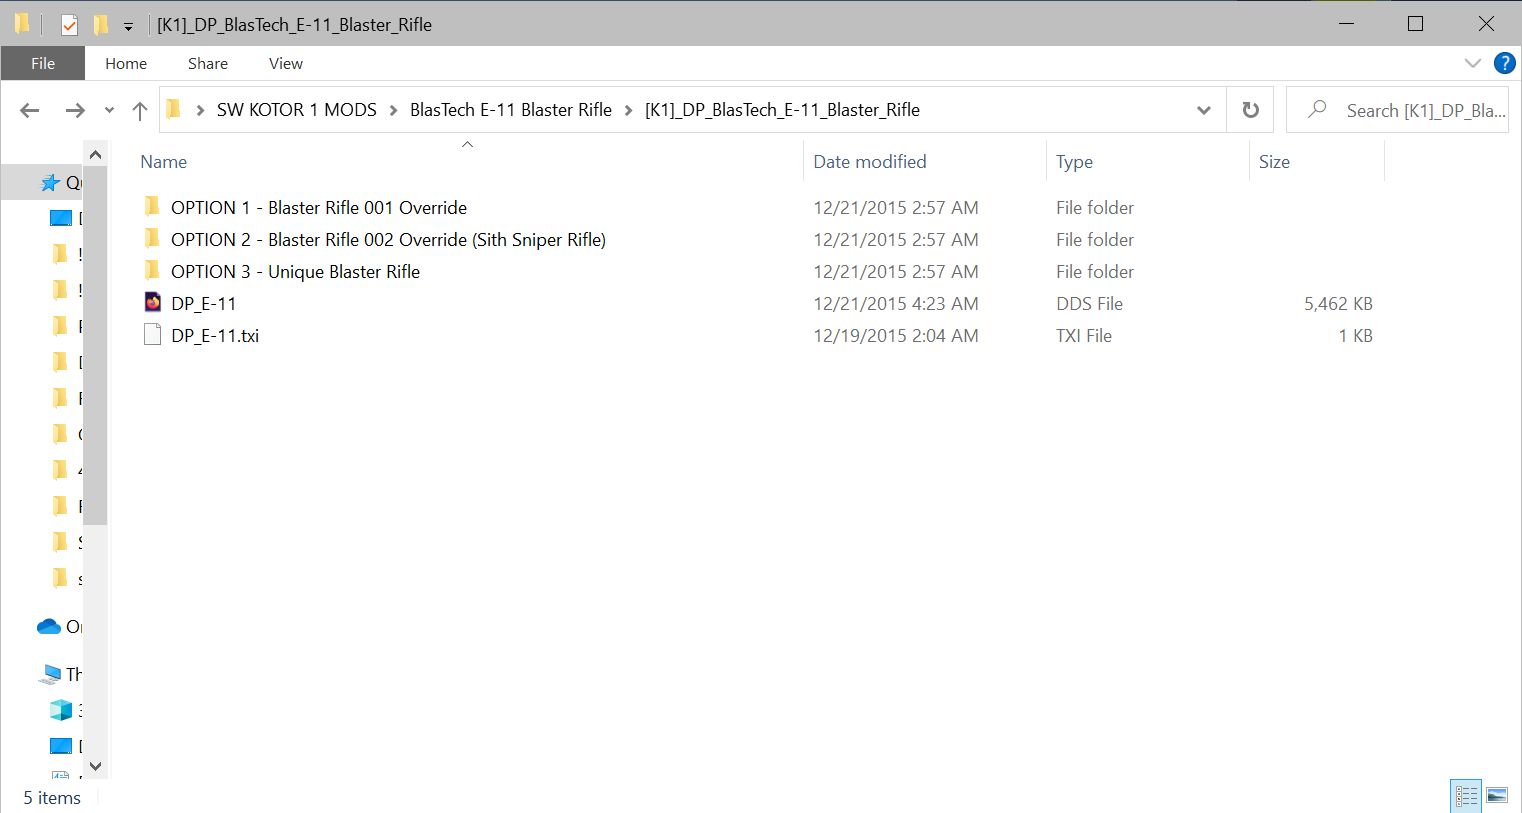This screenshot has width=1522, height=813.
Task: Select the DP_E-11 DDS file icon
Action: click(x=153, y=303)
